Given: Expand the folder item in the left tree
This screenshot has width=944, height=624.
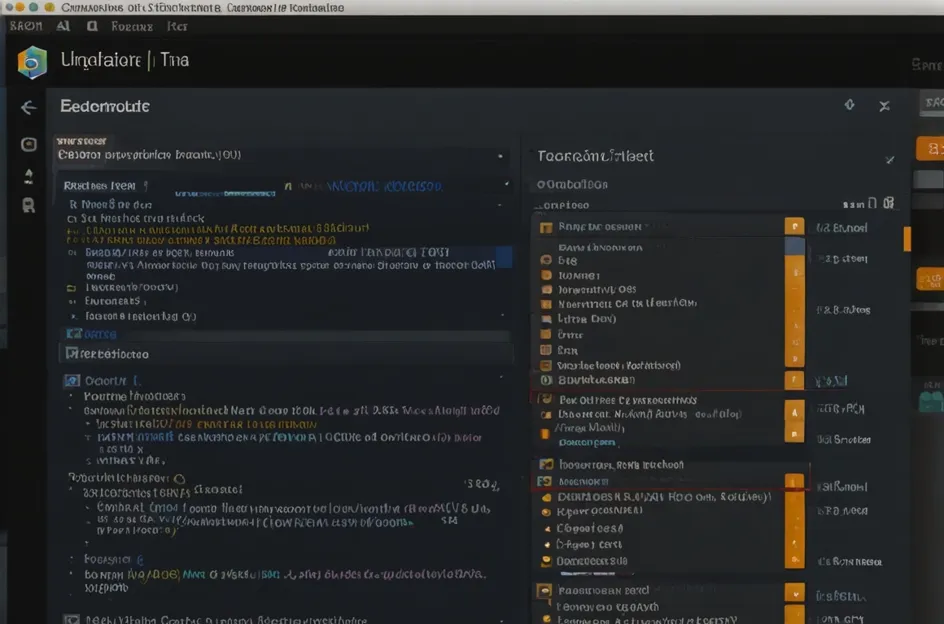Looking at the screenshot, I should pos(71,288).
